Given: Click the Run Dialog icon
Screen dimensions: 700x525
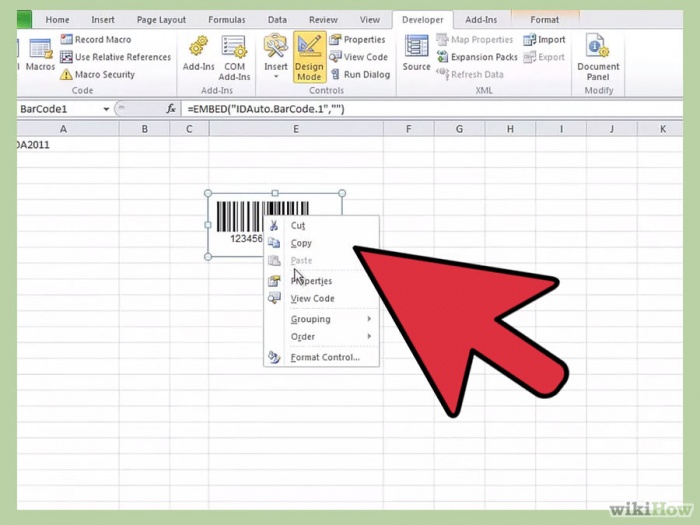Looking at the screenshot, I should click(336, 75).
